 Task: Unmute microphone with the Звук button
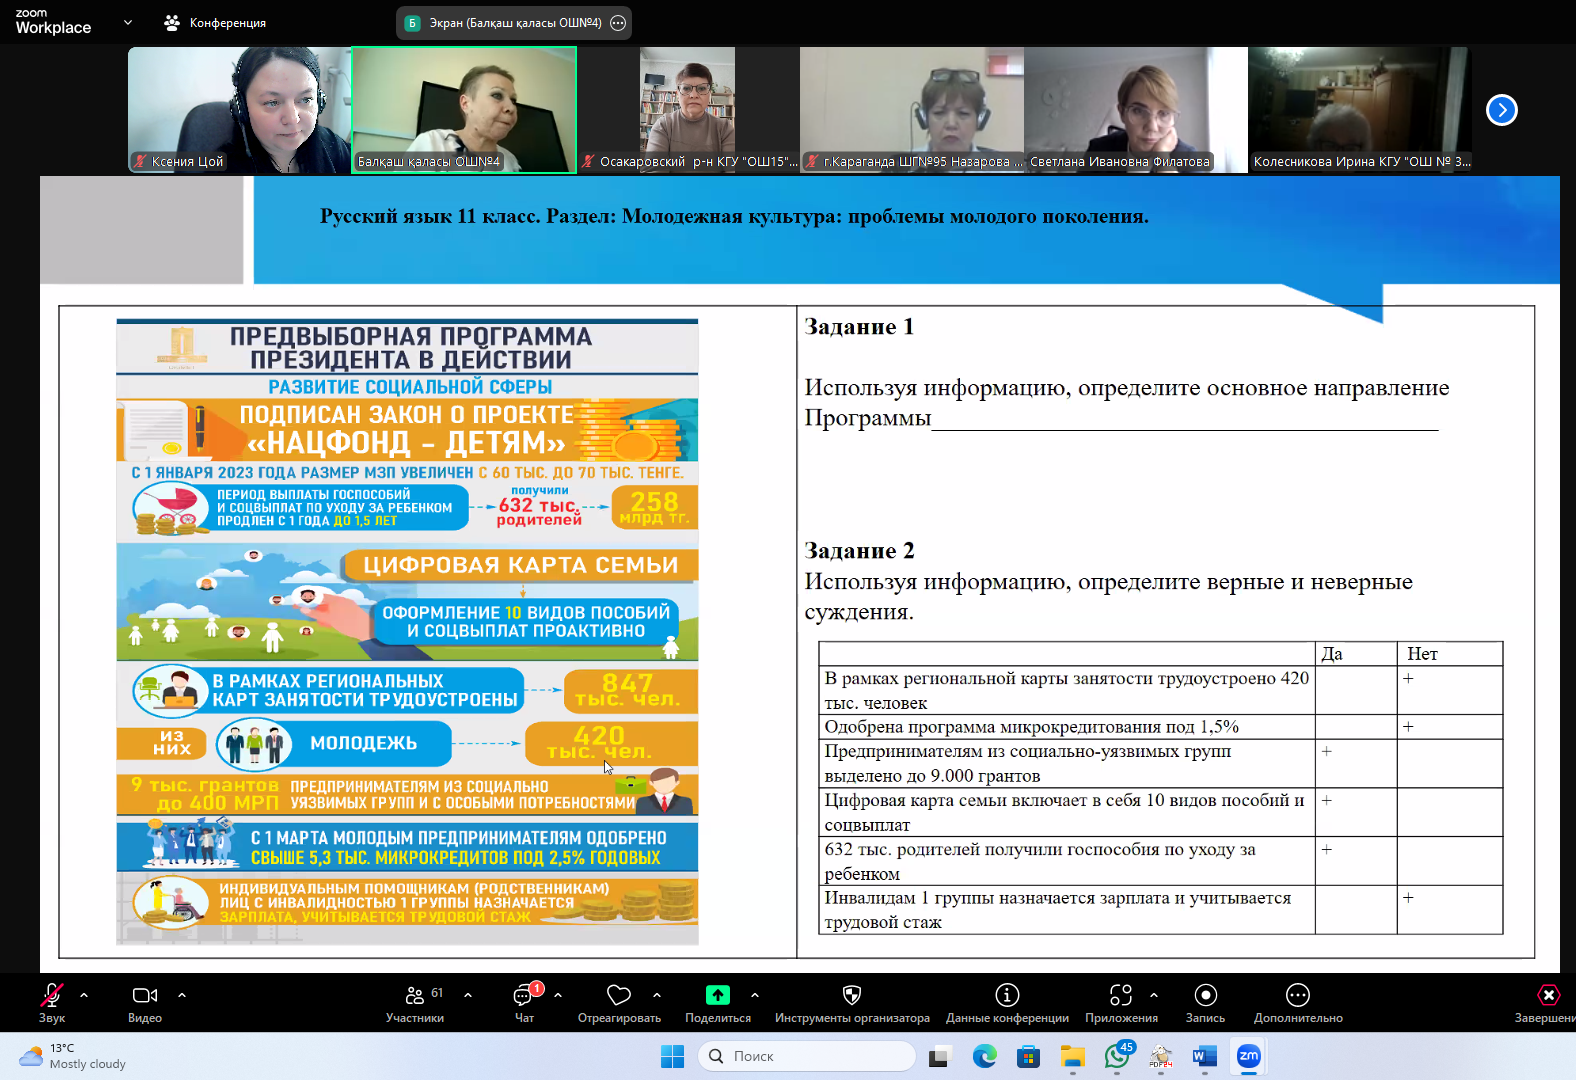click(x=51, y=1002)
